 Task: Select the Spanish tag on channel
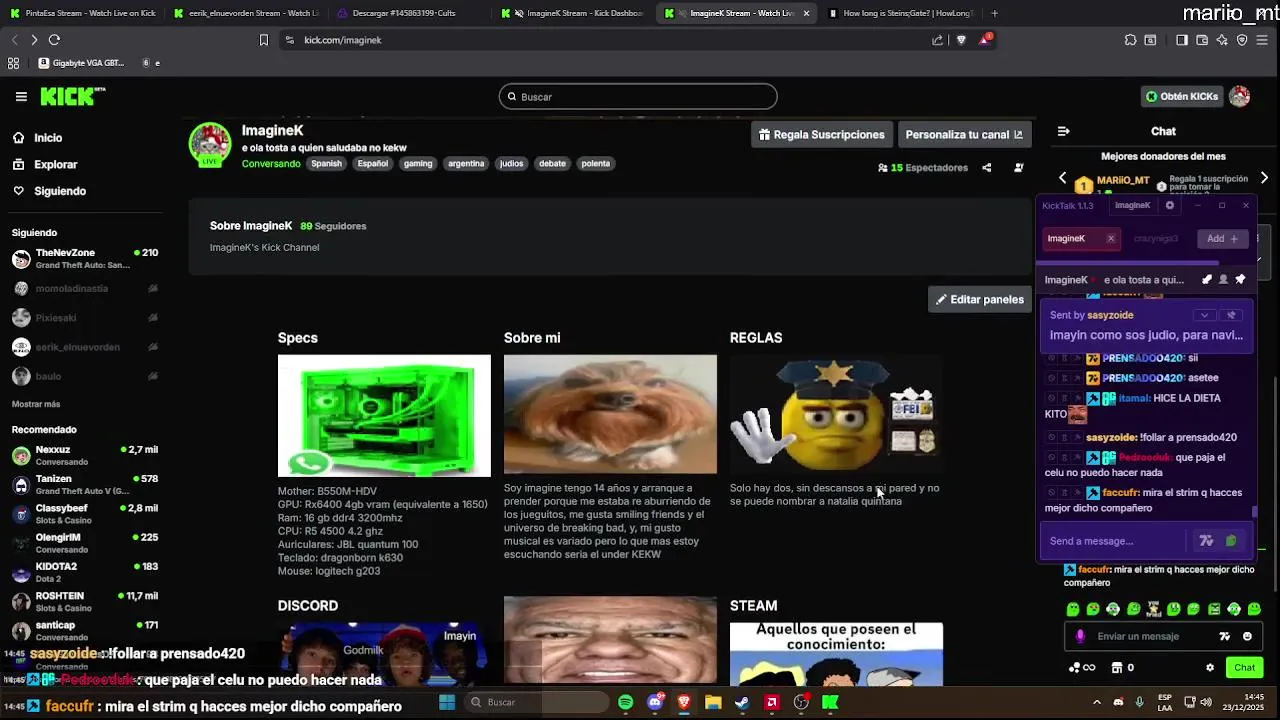tap(326, 163)
